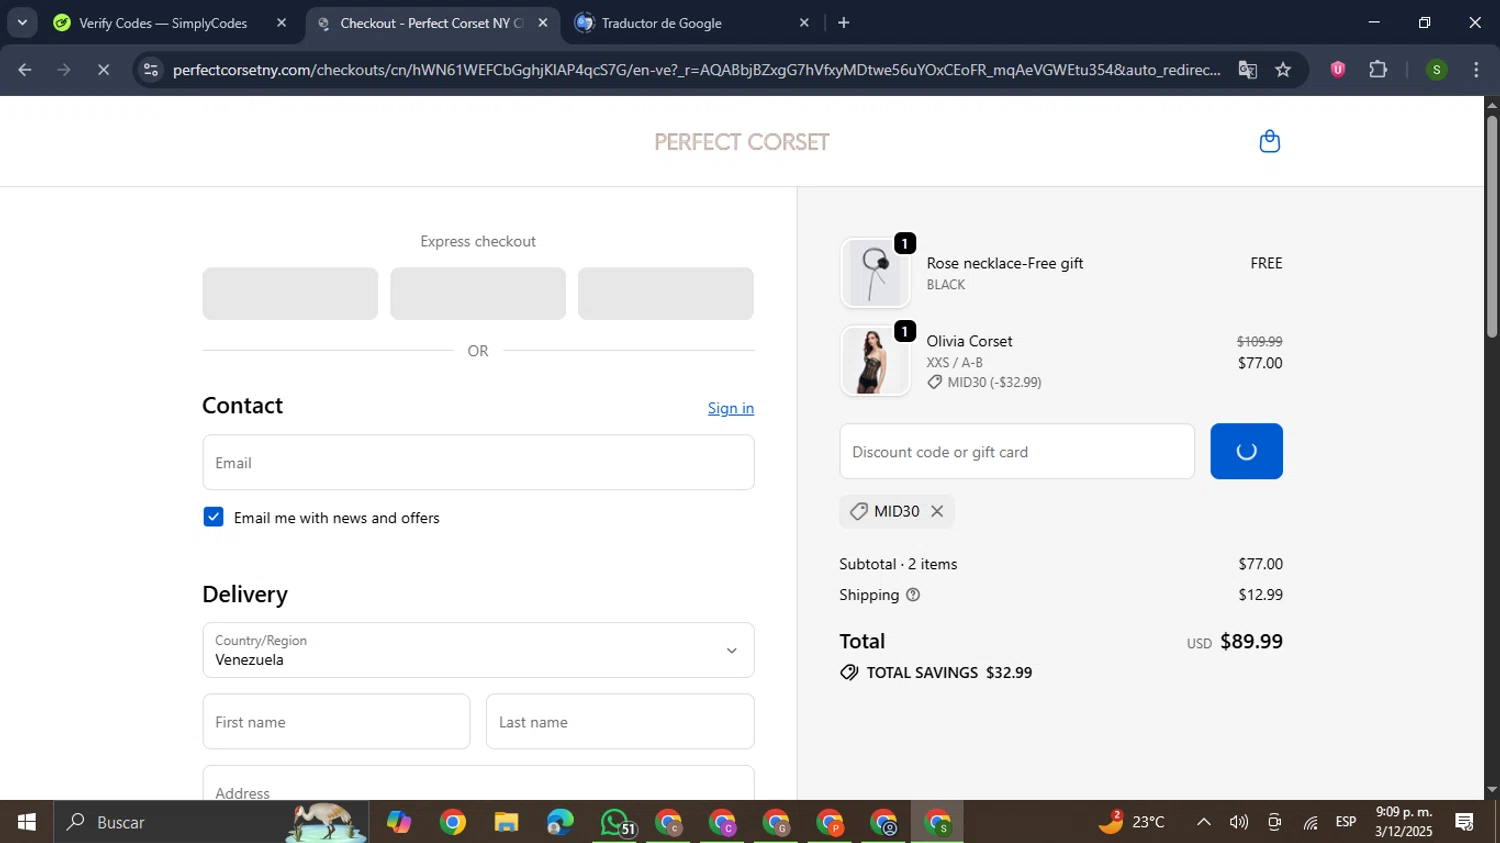Focus the Last name field
This screenshot has width=1500, height=843.
[620, 721]
